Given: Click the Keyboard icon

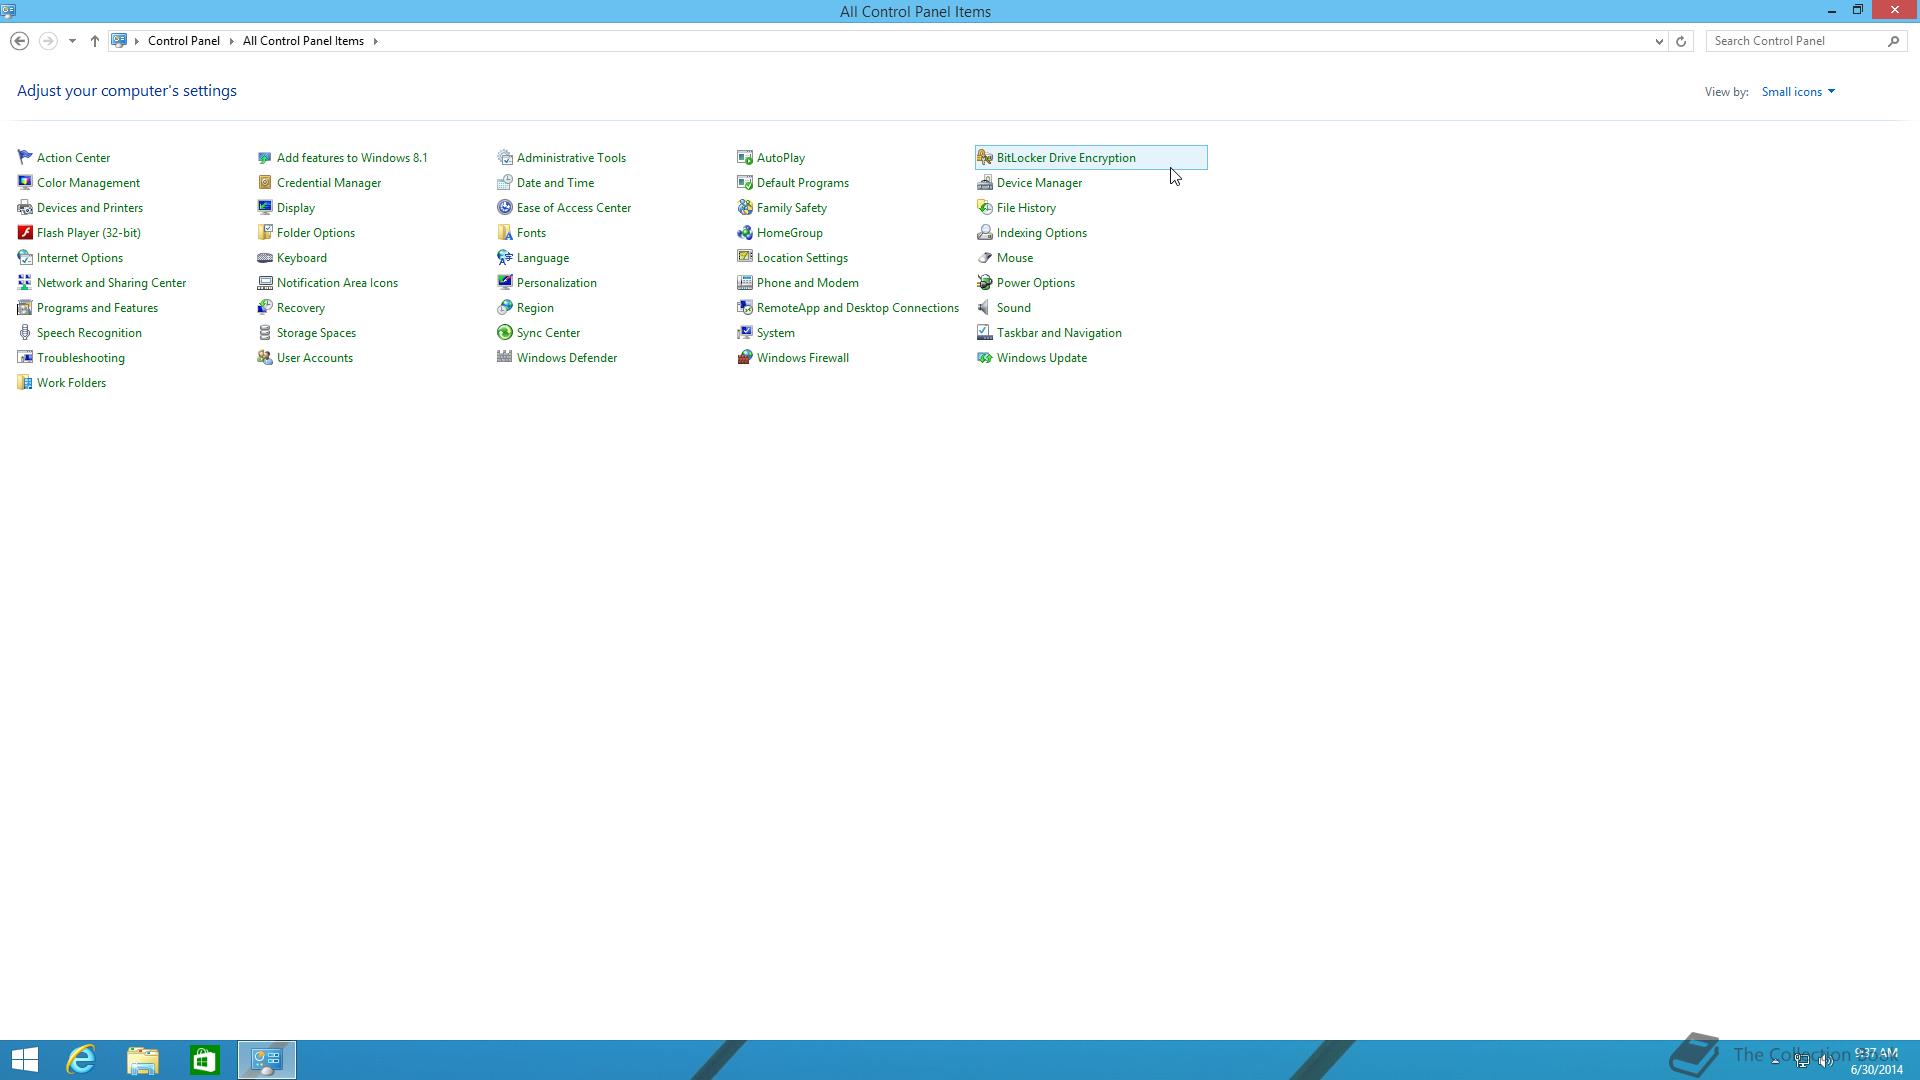Looking at the screenshot, I should [265, 257].
